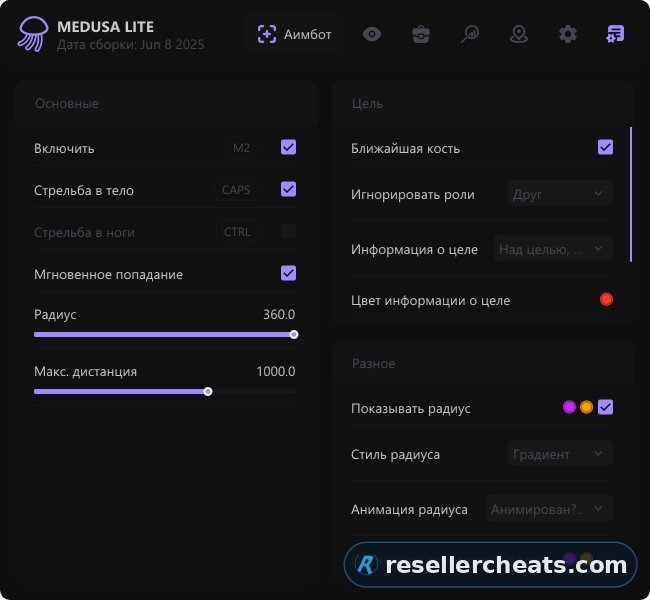Click the Радиус slider label
The image size is (650, 600).
coord(55,315)
